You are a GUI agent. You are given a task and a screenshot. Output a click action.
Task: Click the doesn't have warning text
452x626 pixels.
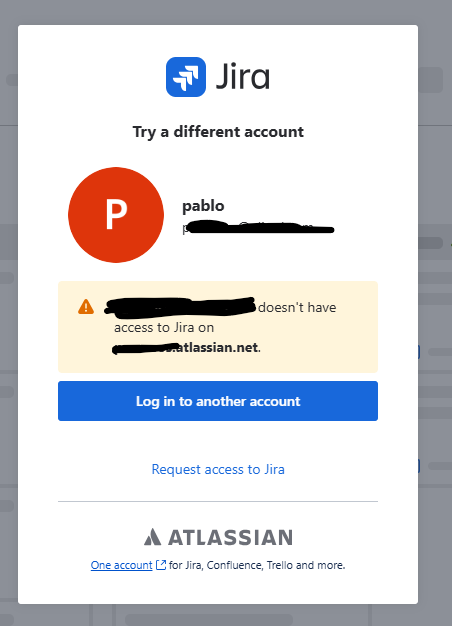297,307
